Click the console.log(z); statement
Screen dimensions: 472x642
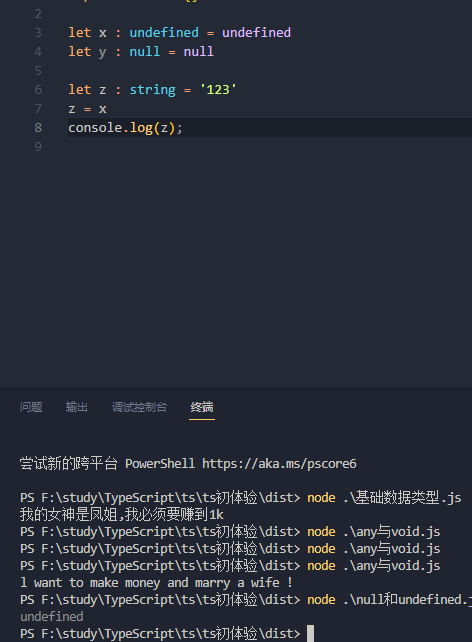(125, 128)
